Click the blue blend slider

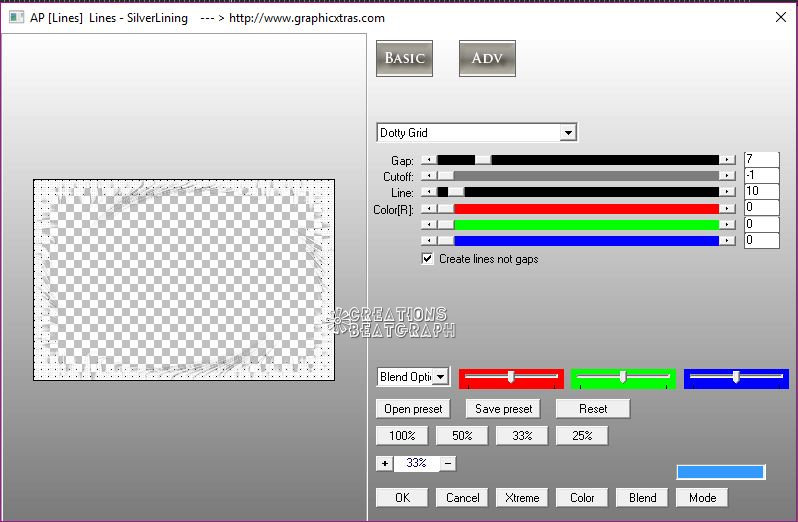pyautogui.click(x=736, y=379)
